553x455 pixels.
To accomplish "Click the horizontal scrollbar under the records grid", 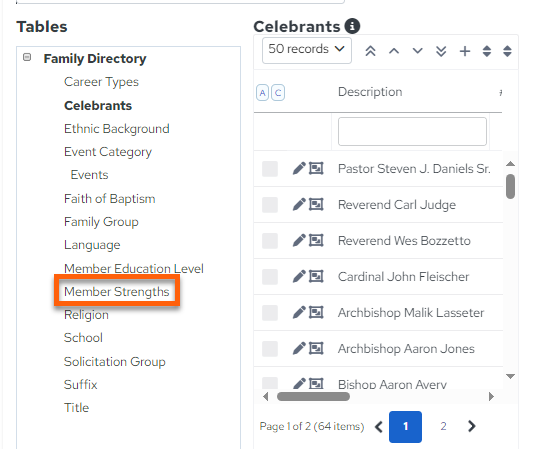I will point(313,396).
